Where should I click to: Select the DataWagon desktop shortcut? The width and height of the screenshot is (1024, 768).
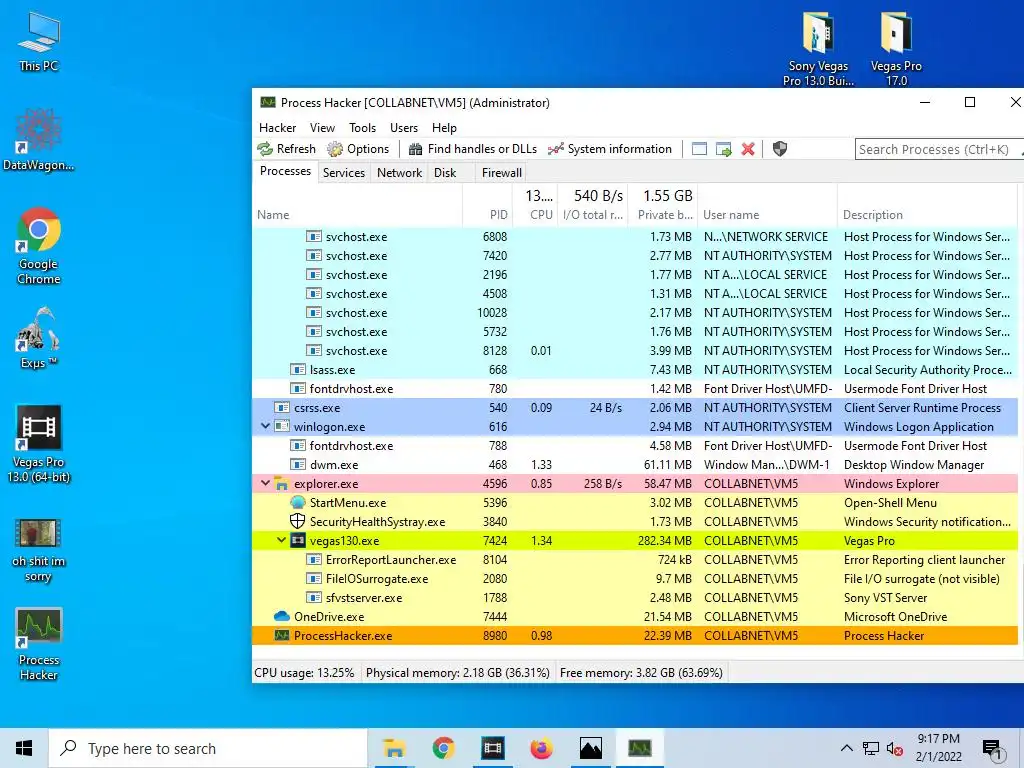click(39, 140)
